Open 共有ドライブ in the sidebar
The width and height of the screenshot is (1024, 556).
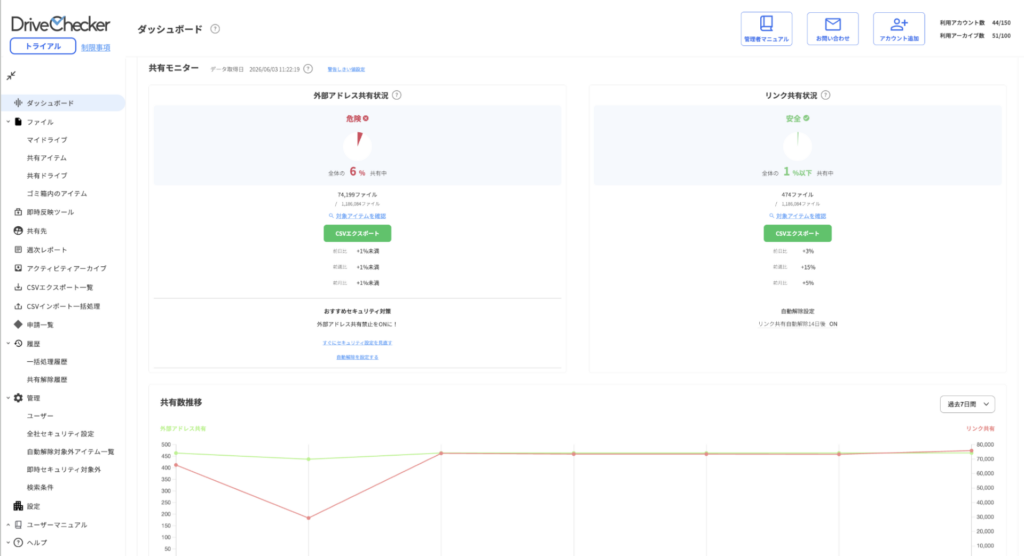tap(47, 175)
